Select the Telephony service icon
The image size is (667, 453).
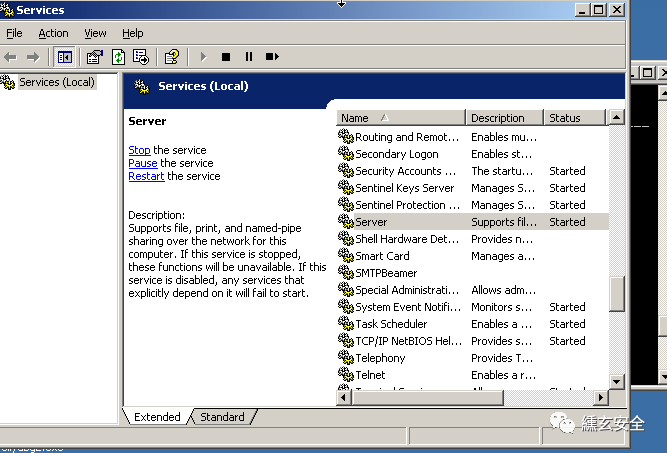click(346, 358)
